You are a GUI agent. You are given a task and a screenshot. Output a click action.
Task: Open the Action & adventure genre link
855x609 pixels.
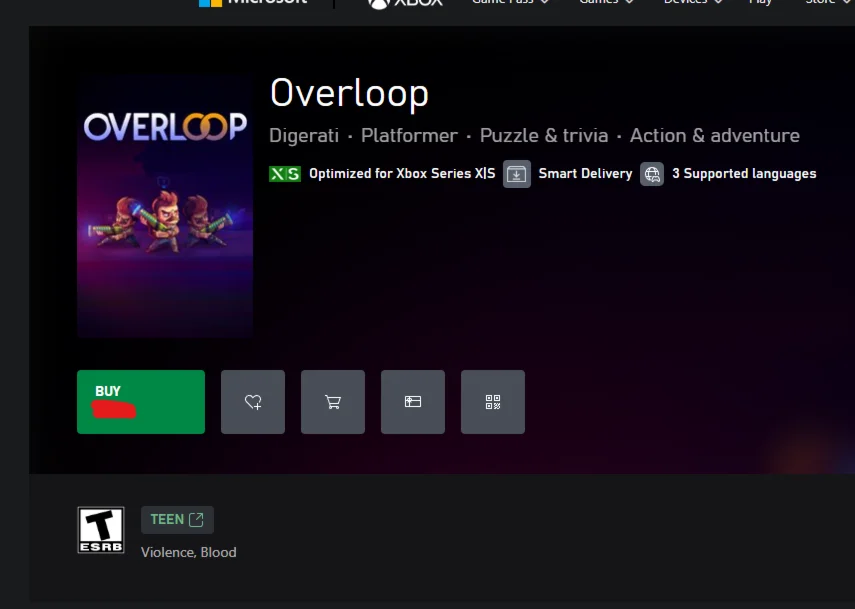(x=714, y=135)
